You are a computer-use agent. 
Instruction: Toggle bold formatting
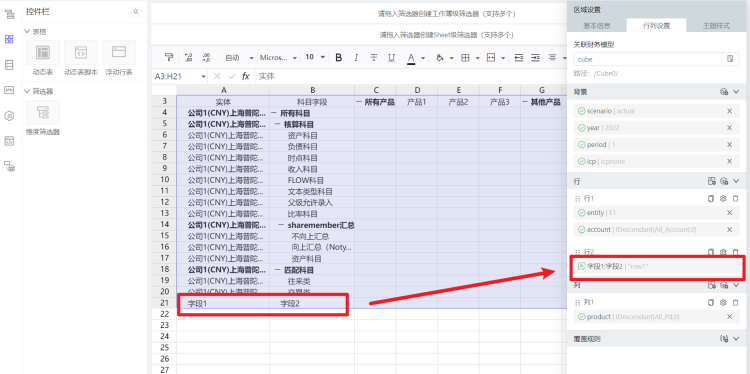[x=339, y=57]
